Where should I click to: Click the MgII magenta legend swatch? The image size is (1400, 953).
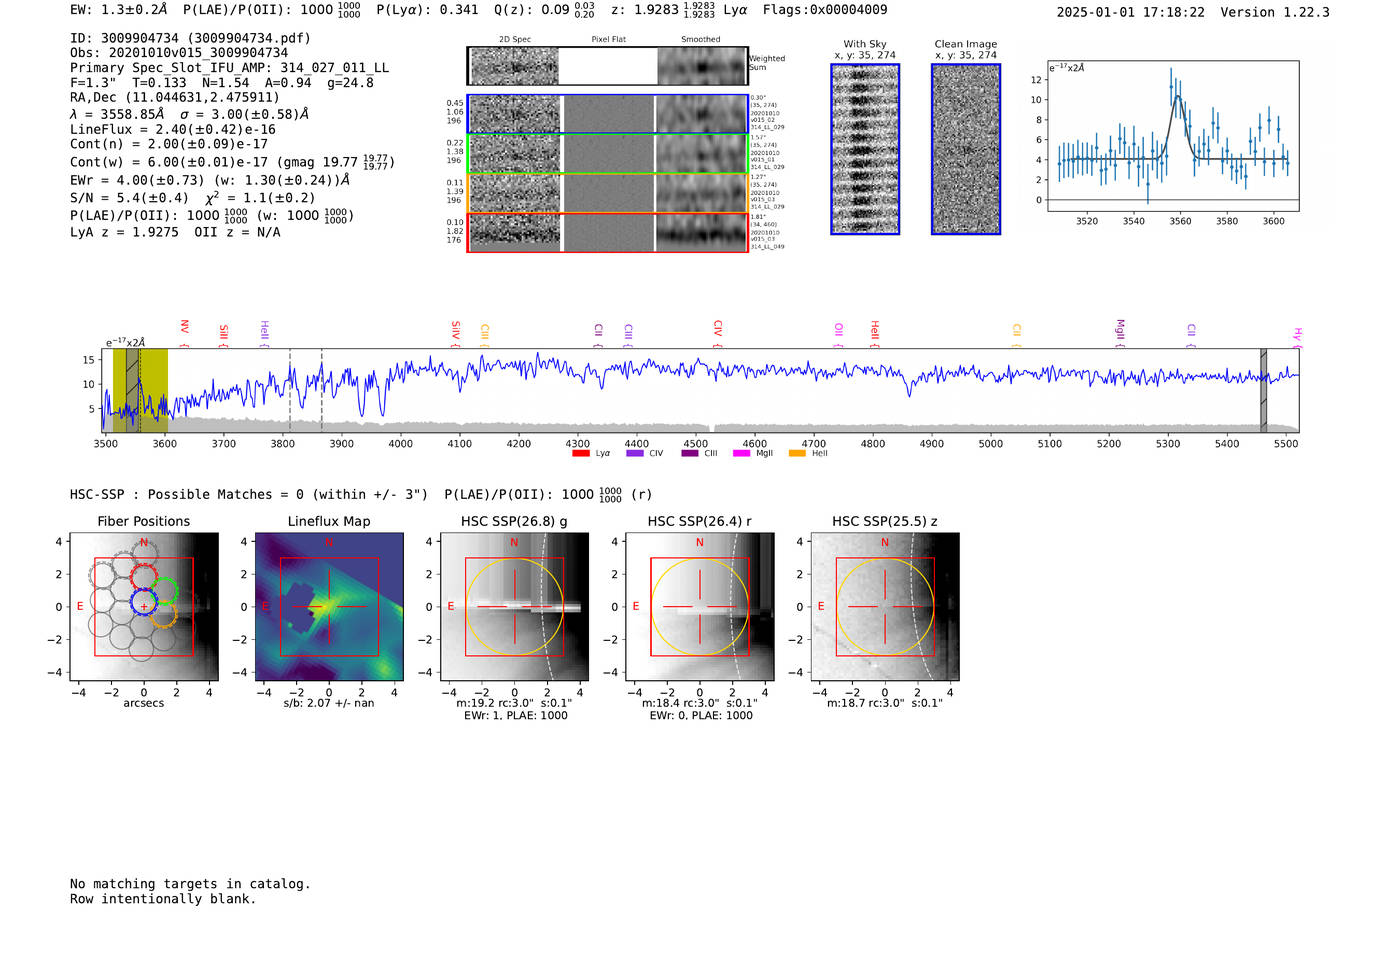point(741,454)
